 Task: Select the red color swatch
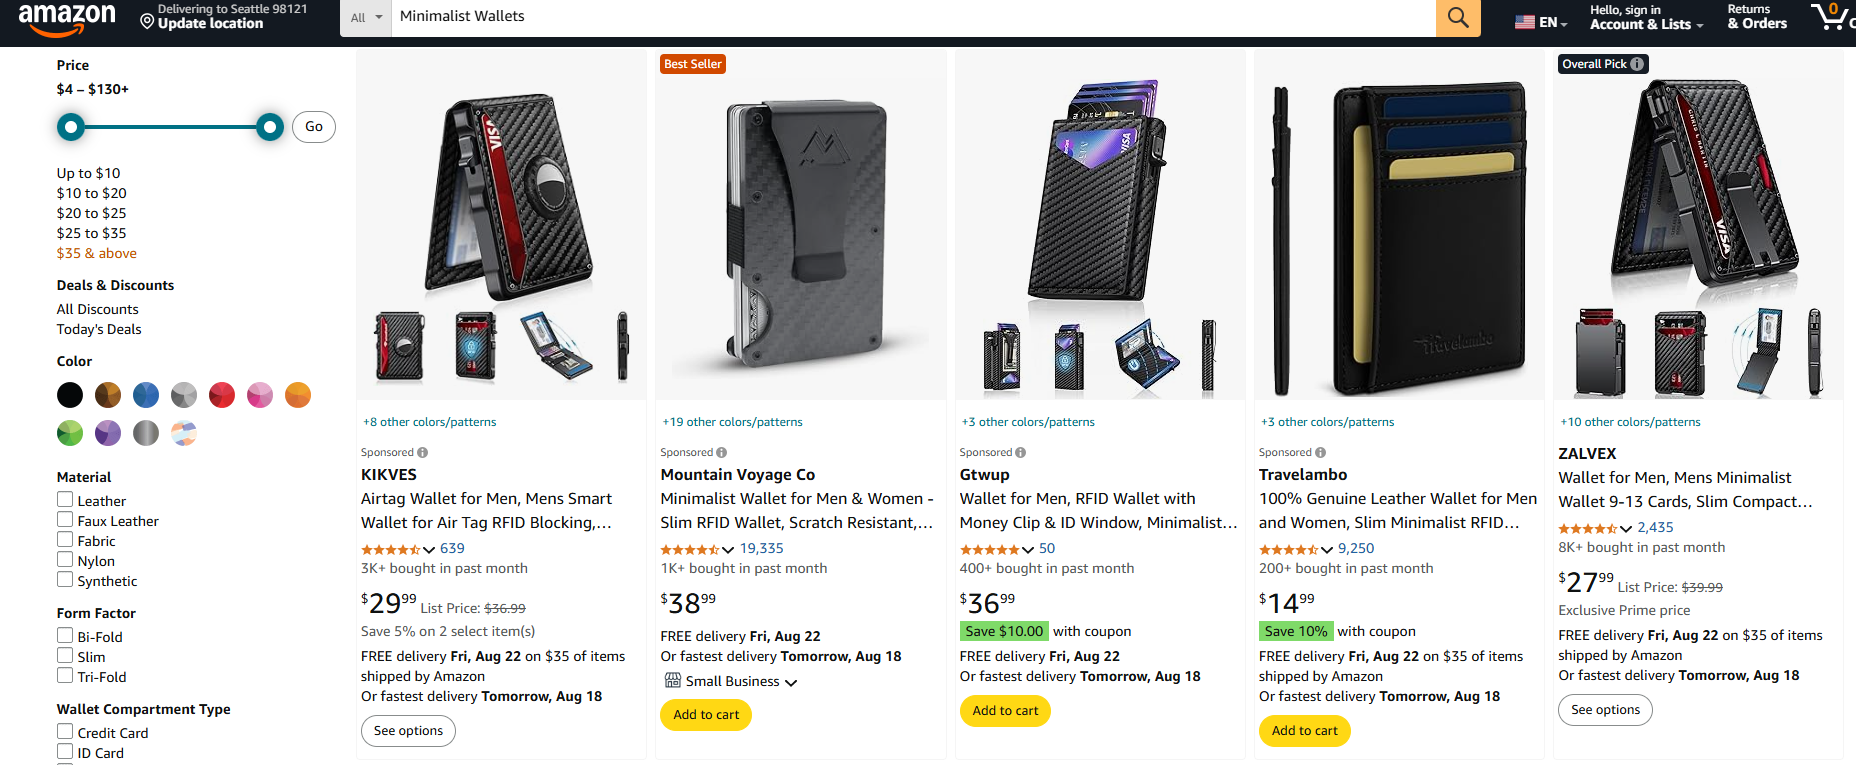coord(222,395)
